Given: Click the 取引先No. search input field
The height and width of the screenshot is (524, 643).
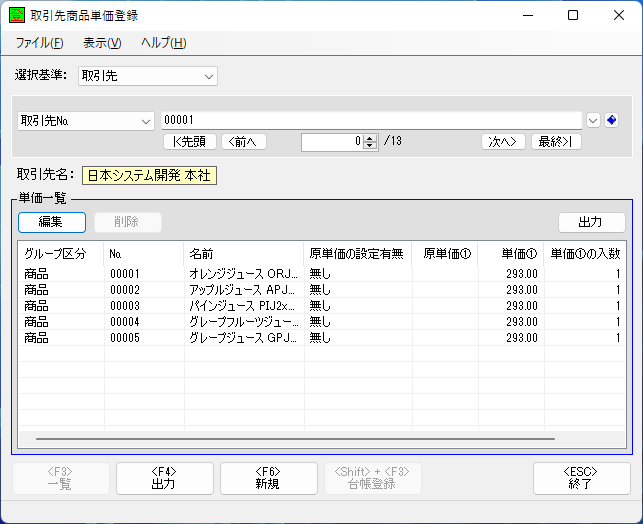Looking at the screenshot, I should pyautogui.click(x=371, y=120).
